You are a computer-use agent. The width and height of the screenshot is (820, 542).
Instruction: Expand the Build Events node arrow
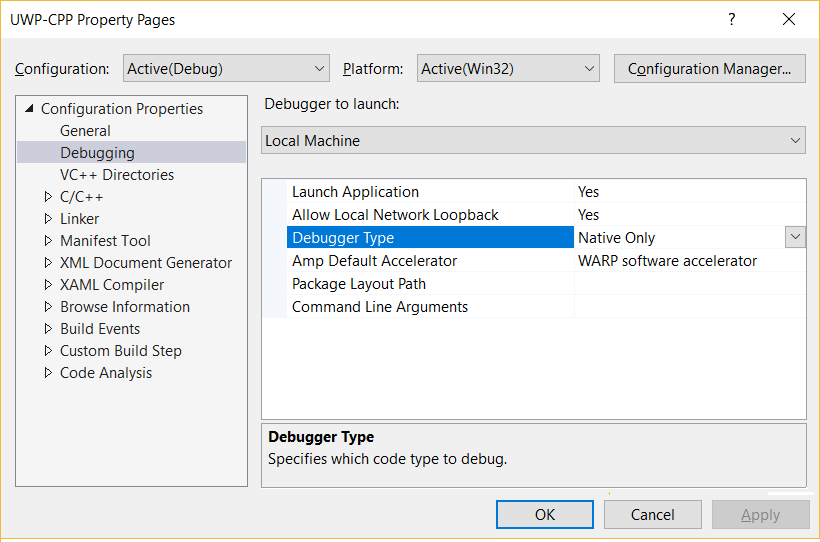pos(48,328)
